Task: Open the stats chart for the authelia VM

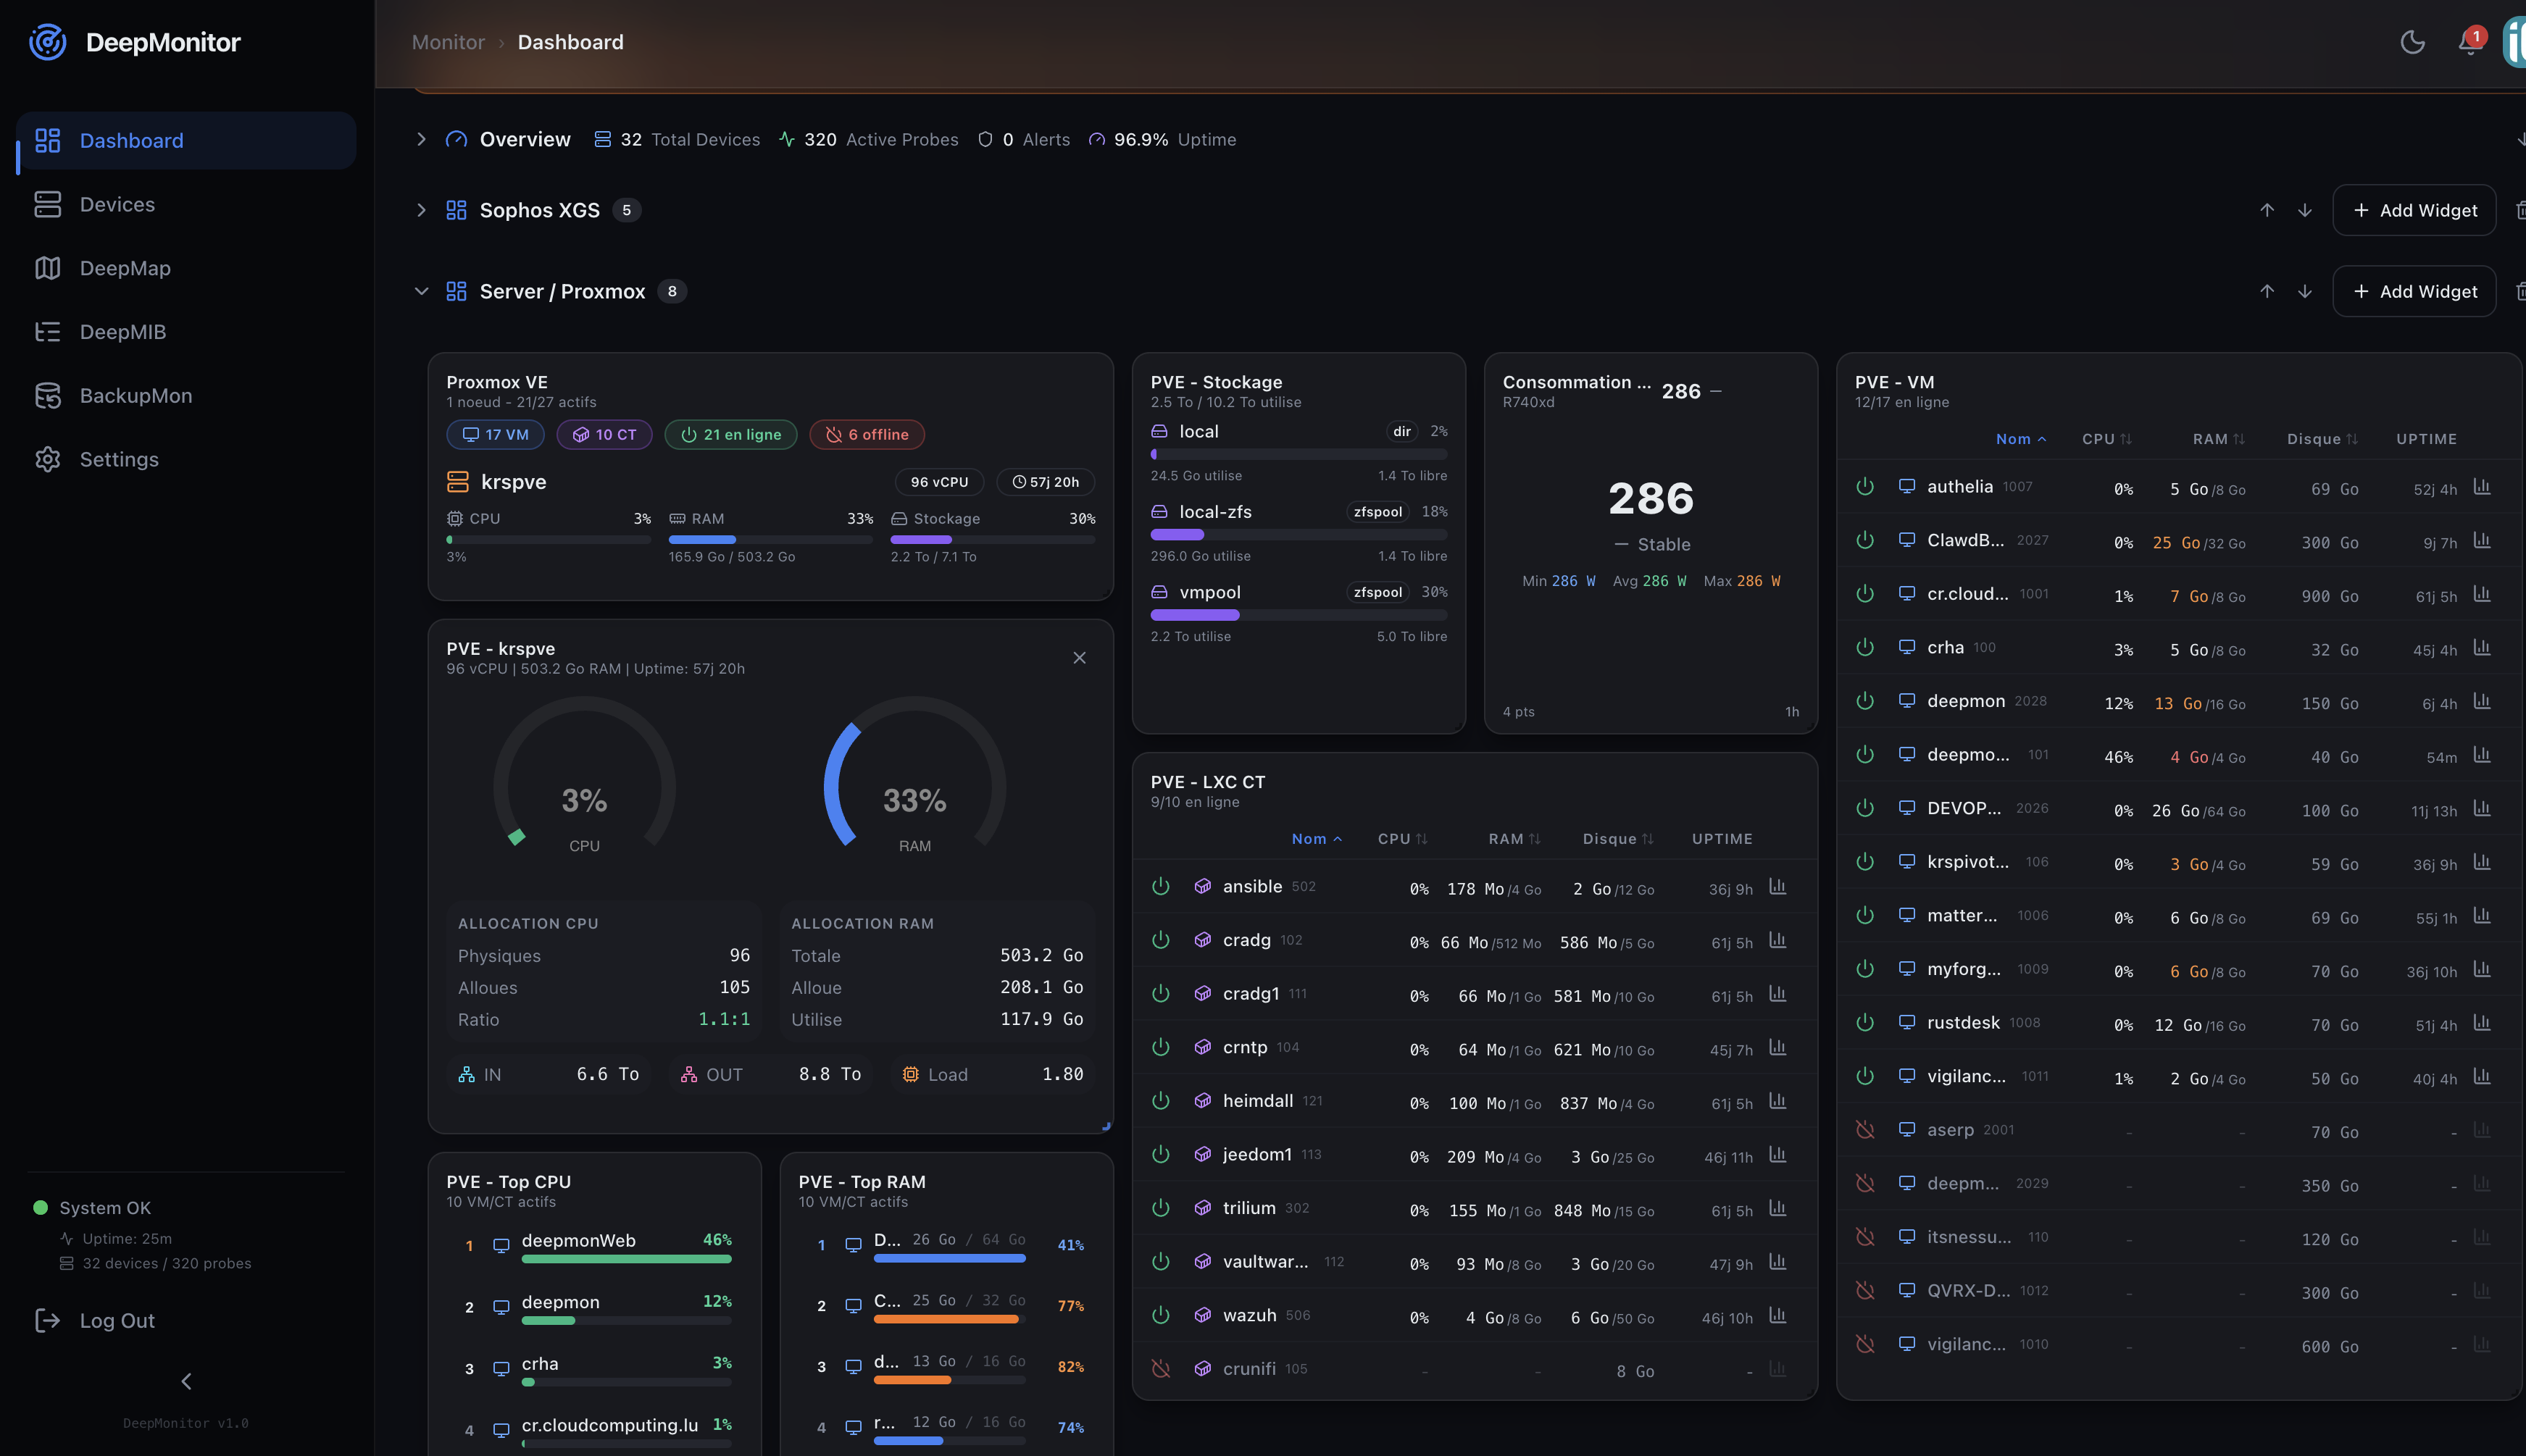Action: [2484, 488]
